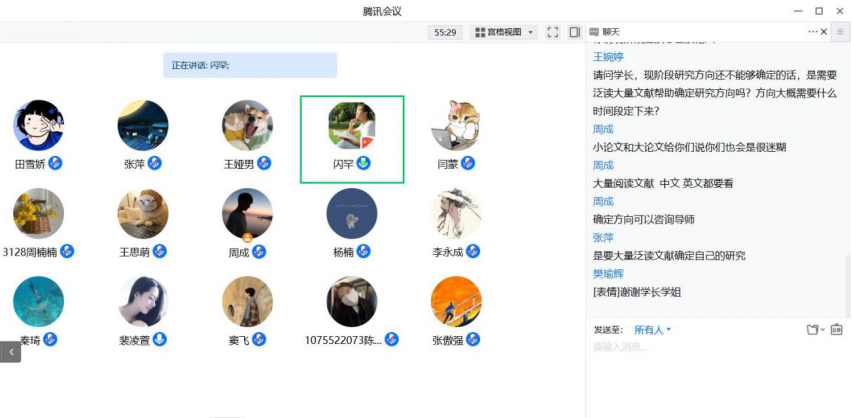Open the 宫格视图 layout dropdown
Screen dimensions: 852x418
[x=504, y=33]
